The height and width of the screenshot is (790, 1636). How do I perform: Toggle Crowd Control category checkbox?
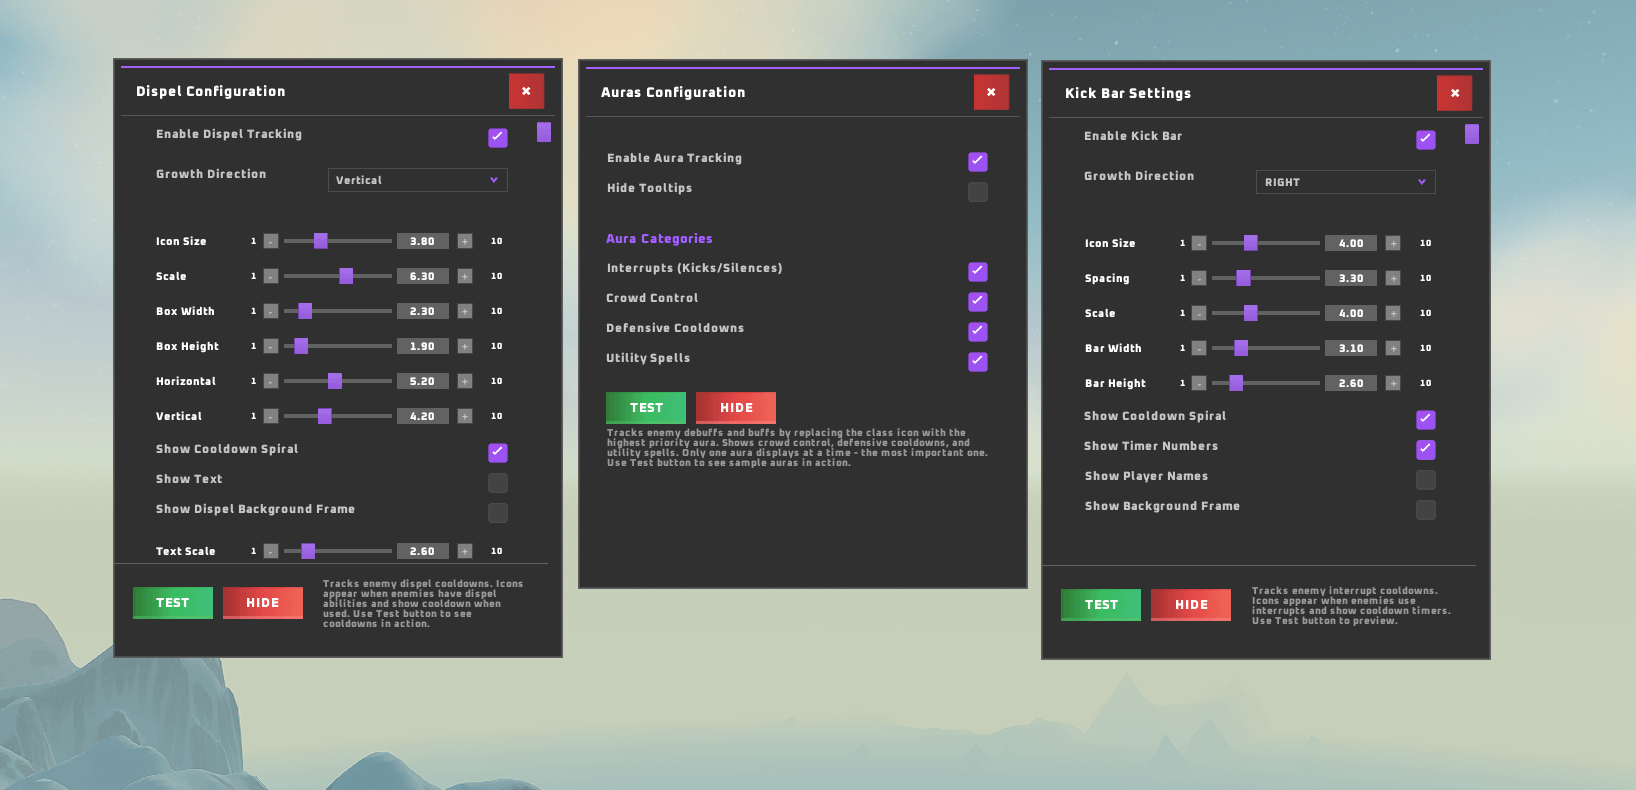point(978,302)
